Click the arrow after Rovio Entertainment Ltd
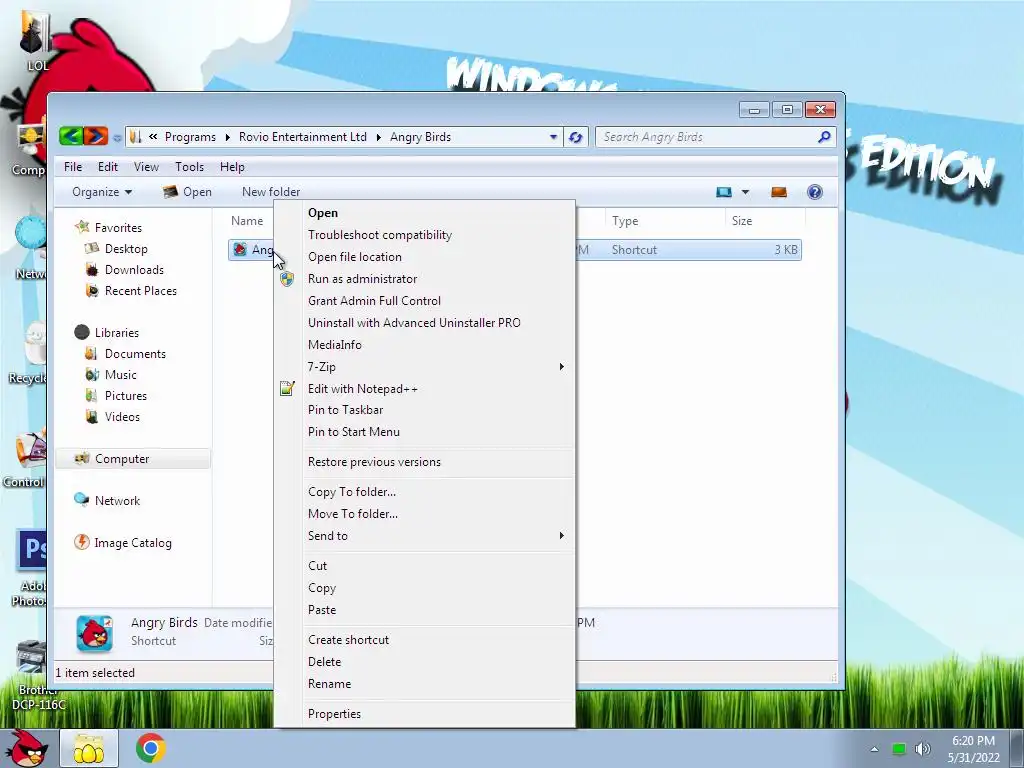Image resolution: width=1024 pixels, height=768 pixels. [378, 137]
